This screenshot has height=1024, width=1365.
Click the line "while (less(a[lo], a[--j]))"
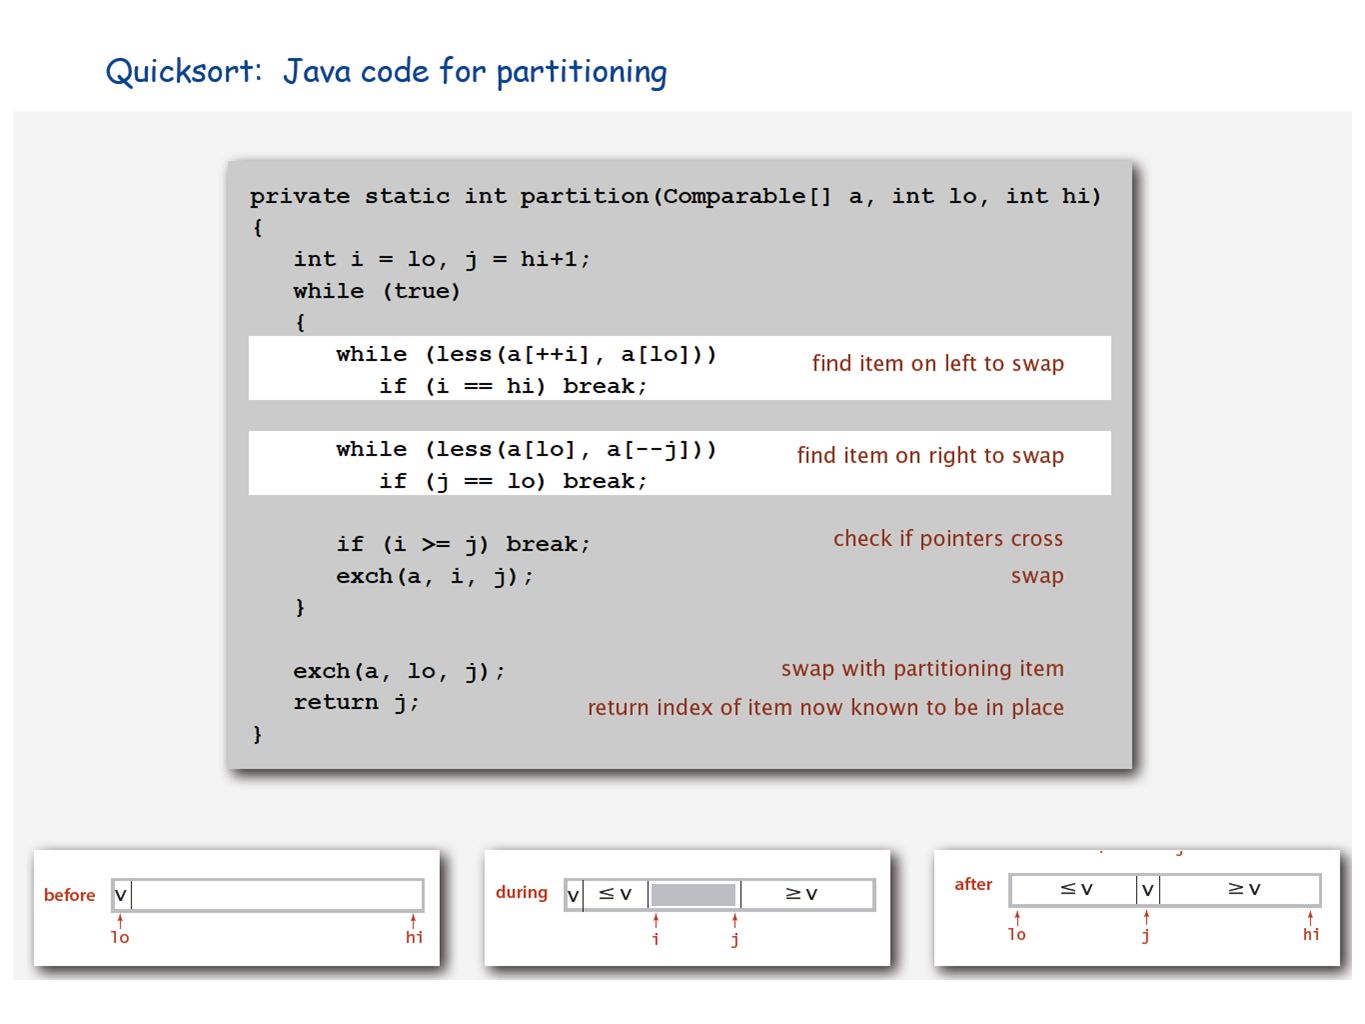click(x=526, y=449)
